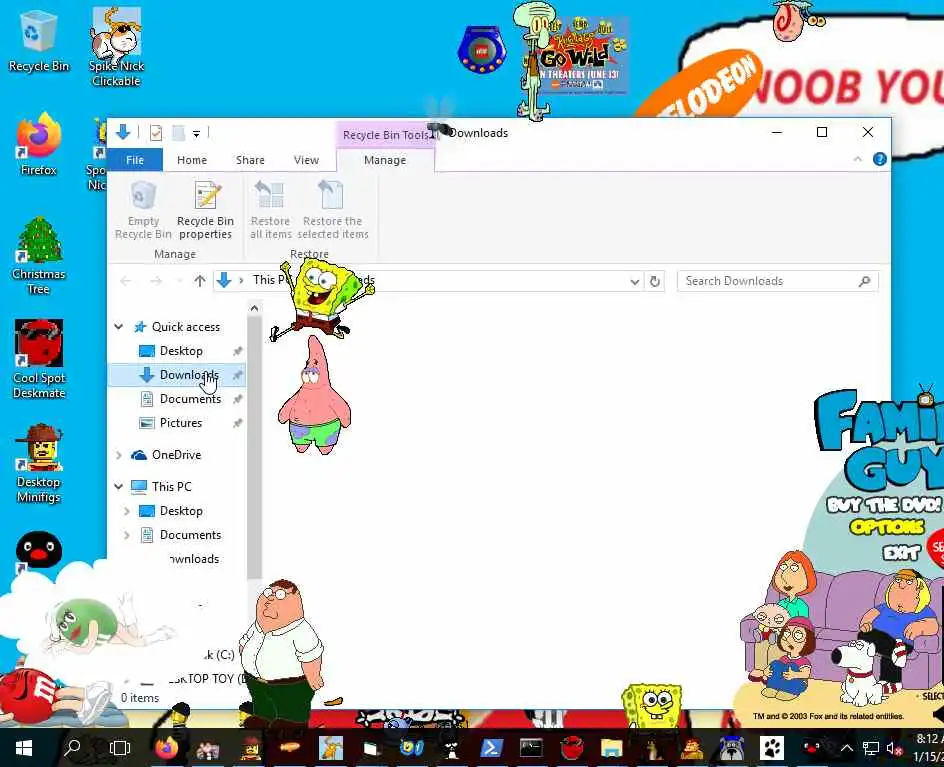
Task: Click OPTIONS in the Family Guy panel
Action: pos(887,527)
